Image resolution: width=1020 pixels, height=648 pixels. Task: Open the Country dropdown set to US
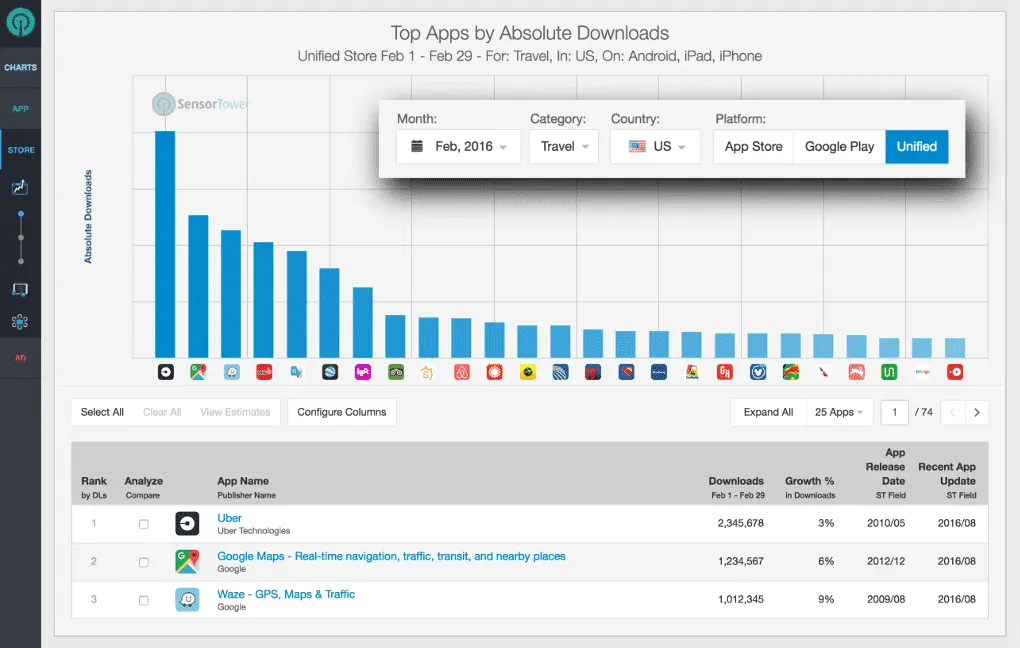[x=656, y=146]
